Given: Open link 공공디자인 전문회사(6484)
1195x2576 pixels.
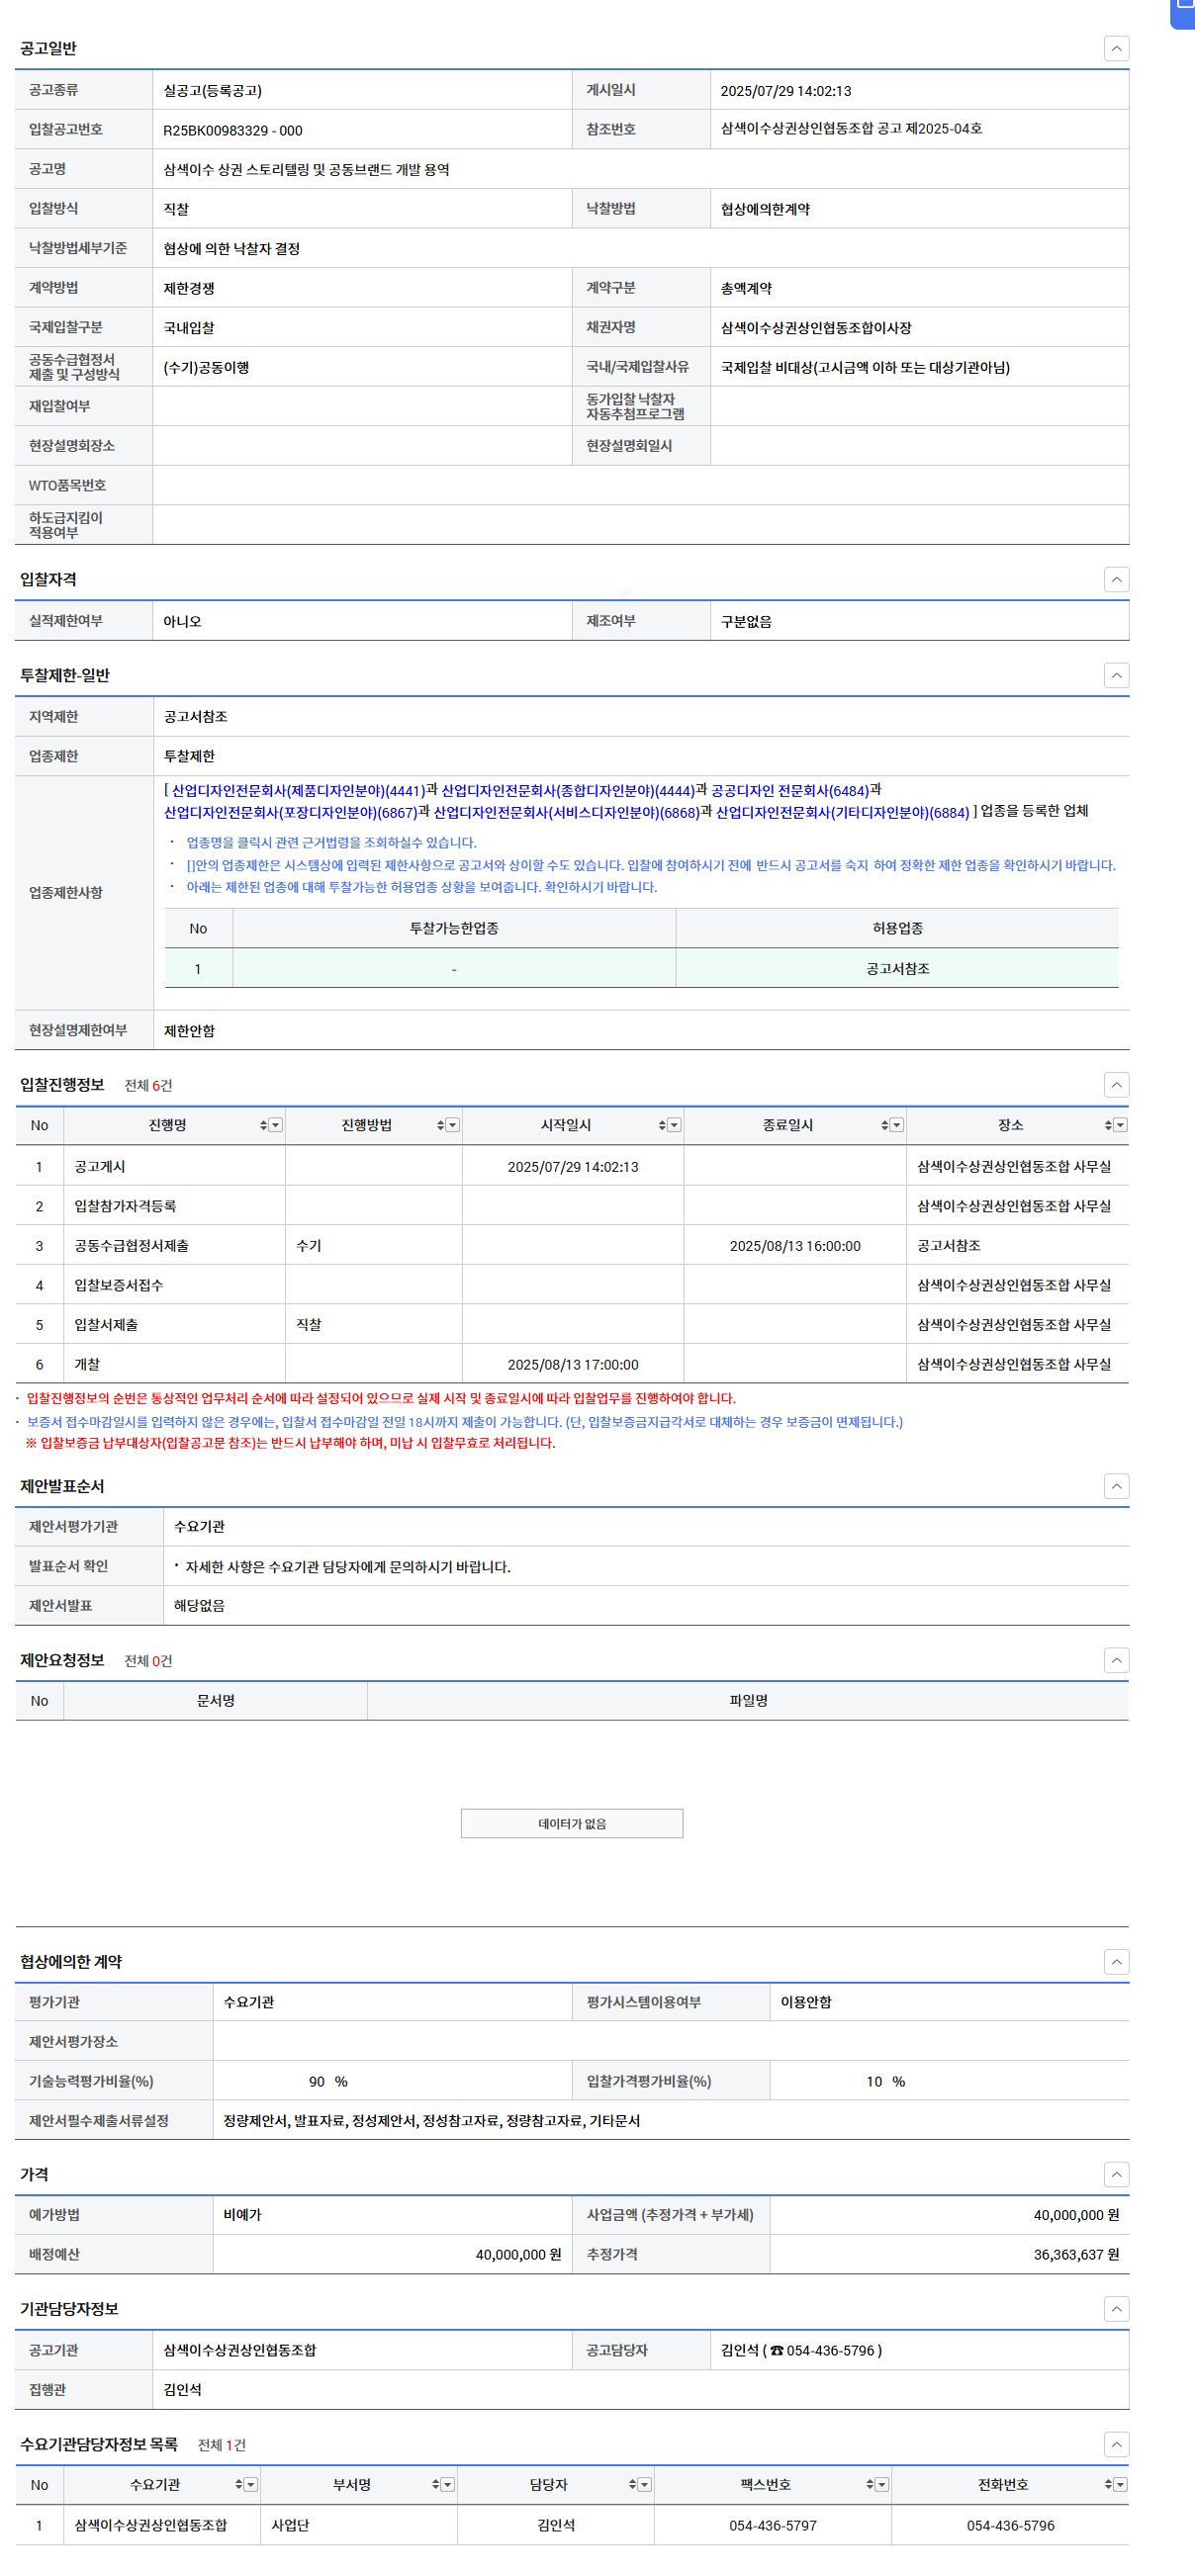Looking at the screenshot, I should pos(789,790).
